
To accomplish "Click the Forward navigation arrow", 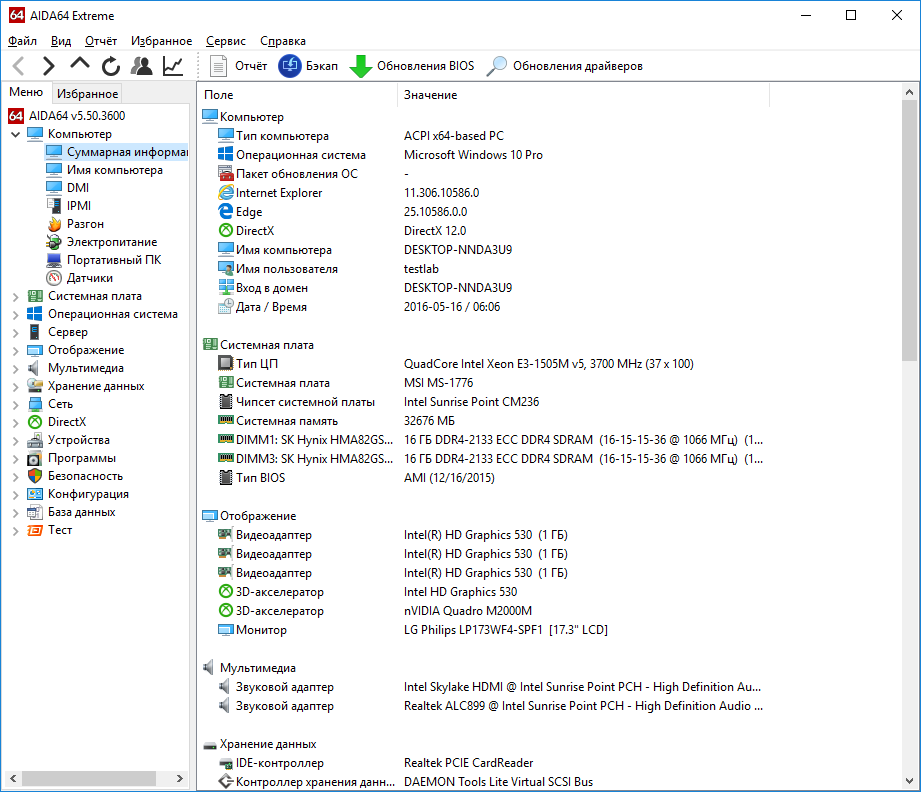I will click(x=48, y=66).
